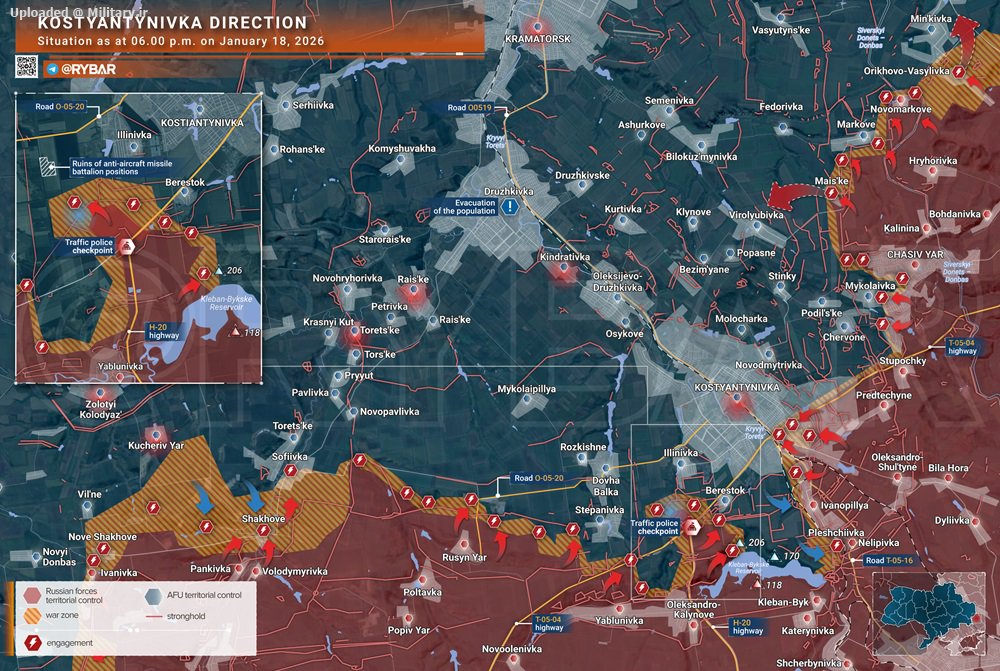Click the Rusyn Yar label
Screen dimensions: 1000x671
pyautogui.click(x=464, y=557)
